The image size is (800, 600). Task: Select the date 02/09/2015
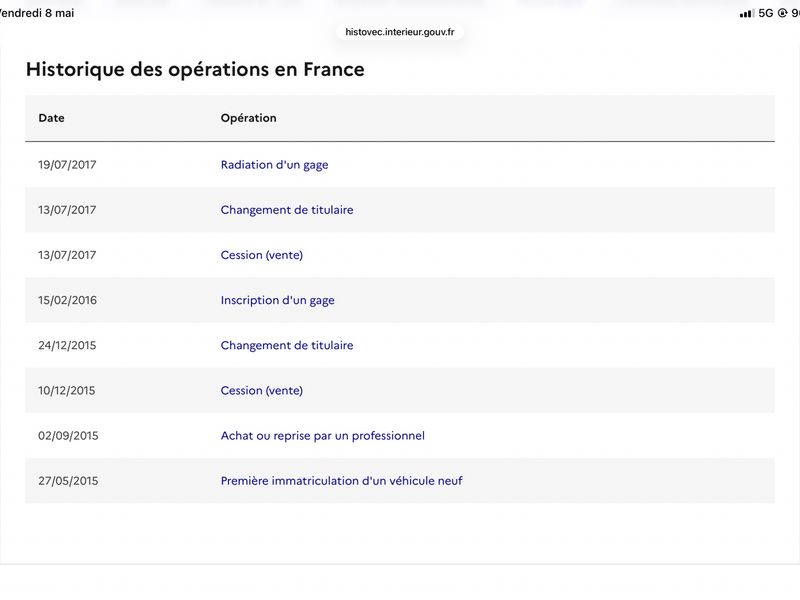(68, 436)
